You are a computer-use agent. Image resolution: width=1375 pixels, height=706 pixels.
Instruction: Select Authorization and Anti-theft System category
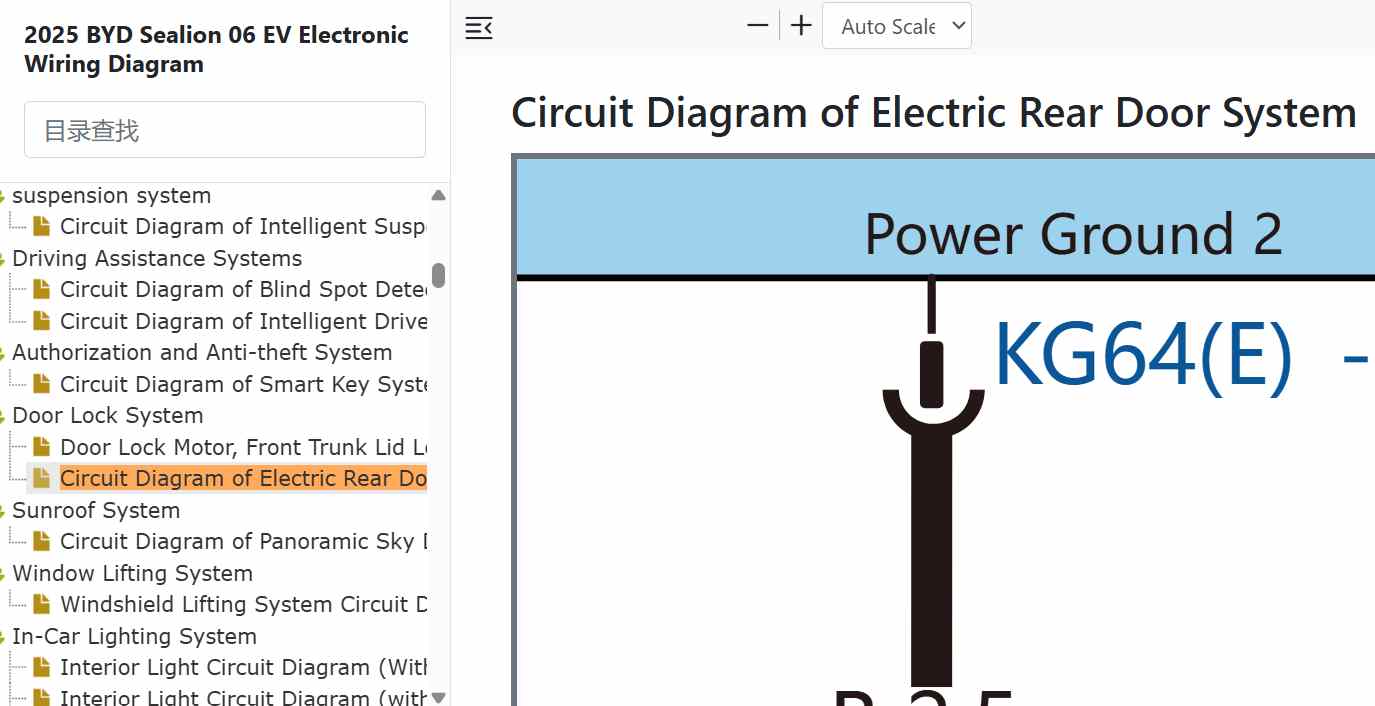(202, 352)
